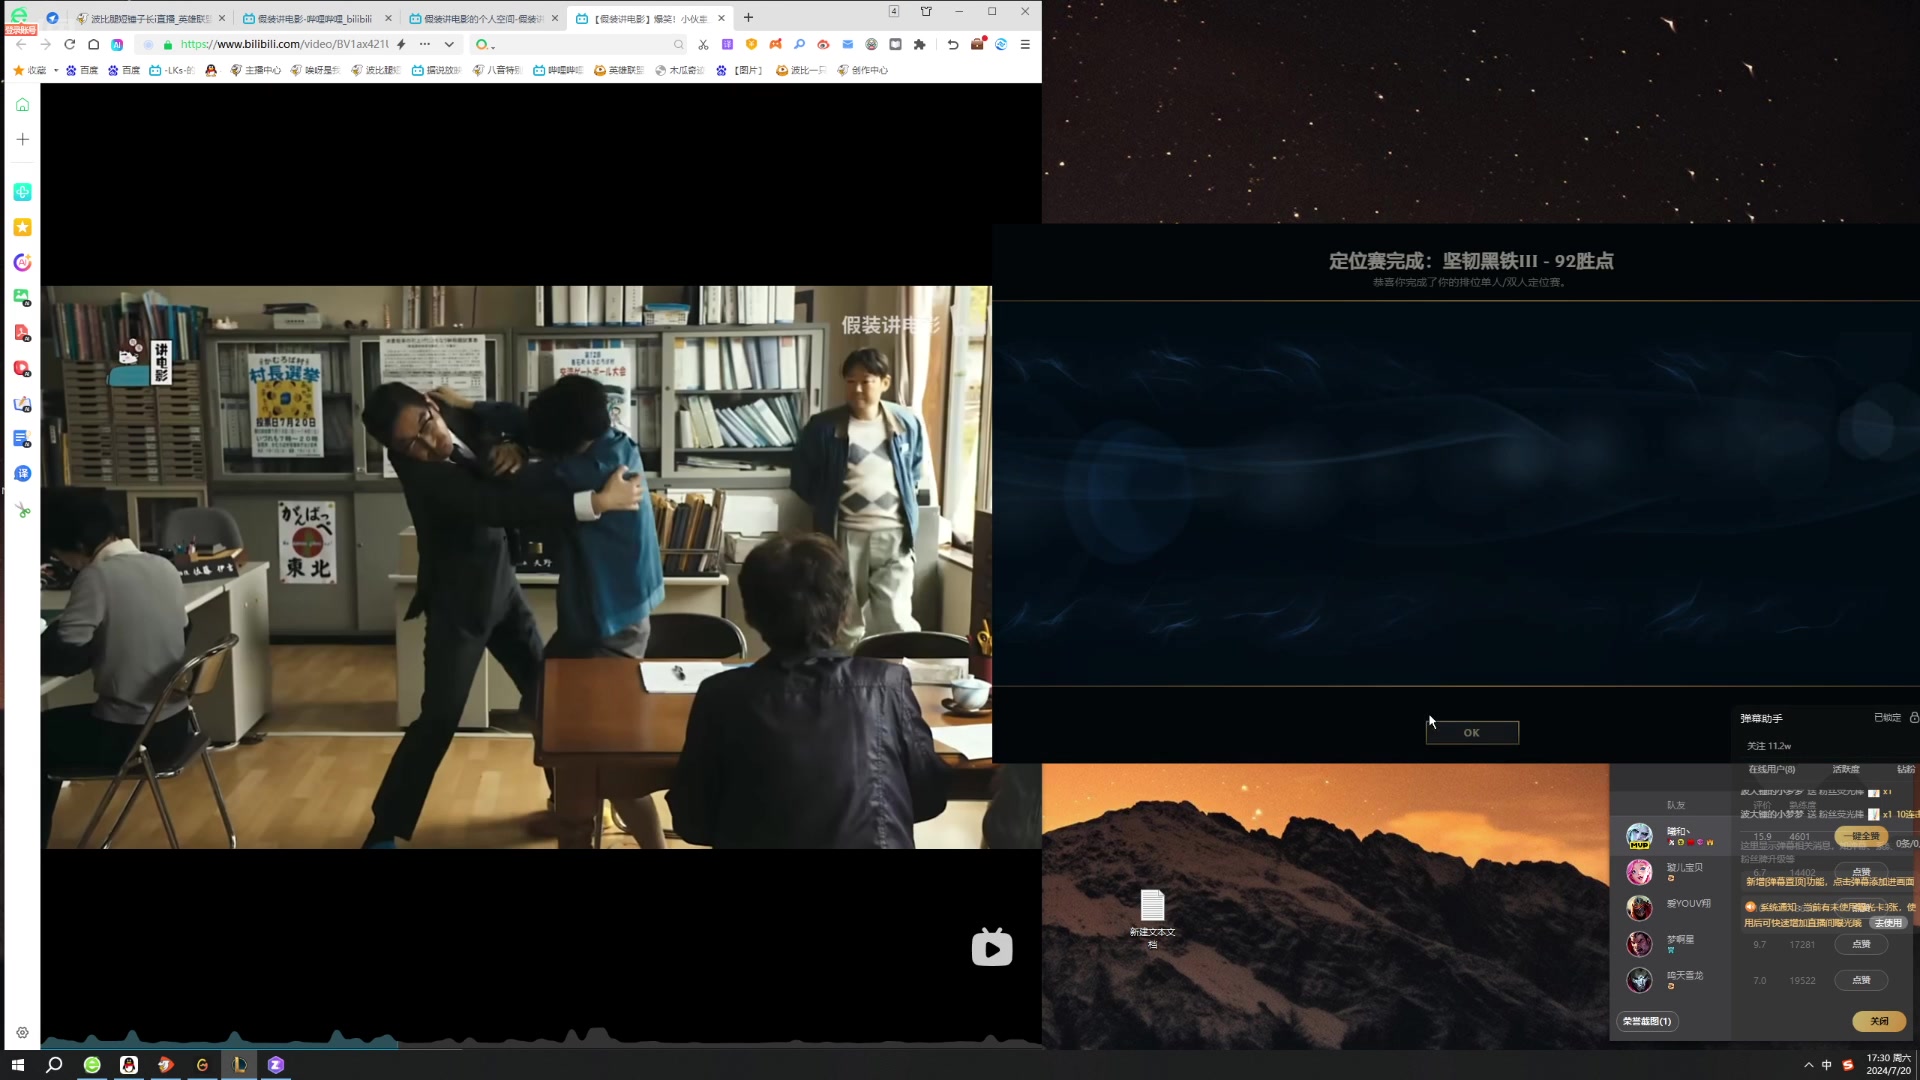Image resolution: width=1920 pixels, height=1080 pixels.
Task: Go to browser home page
Action: point(93,44)
